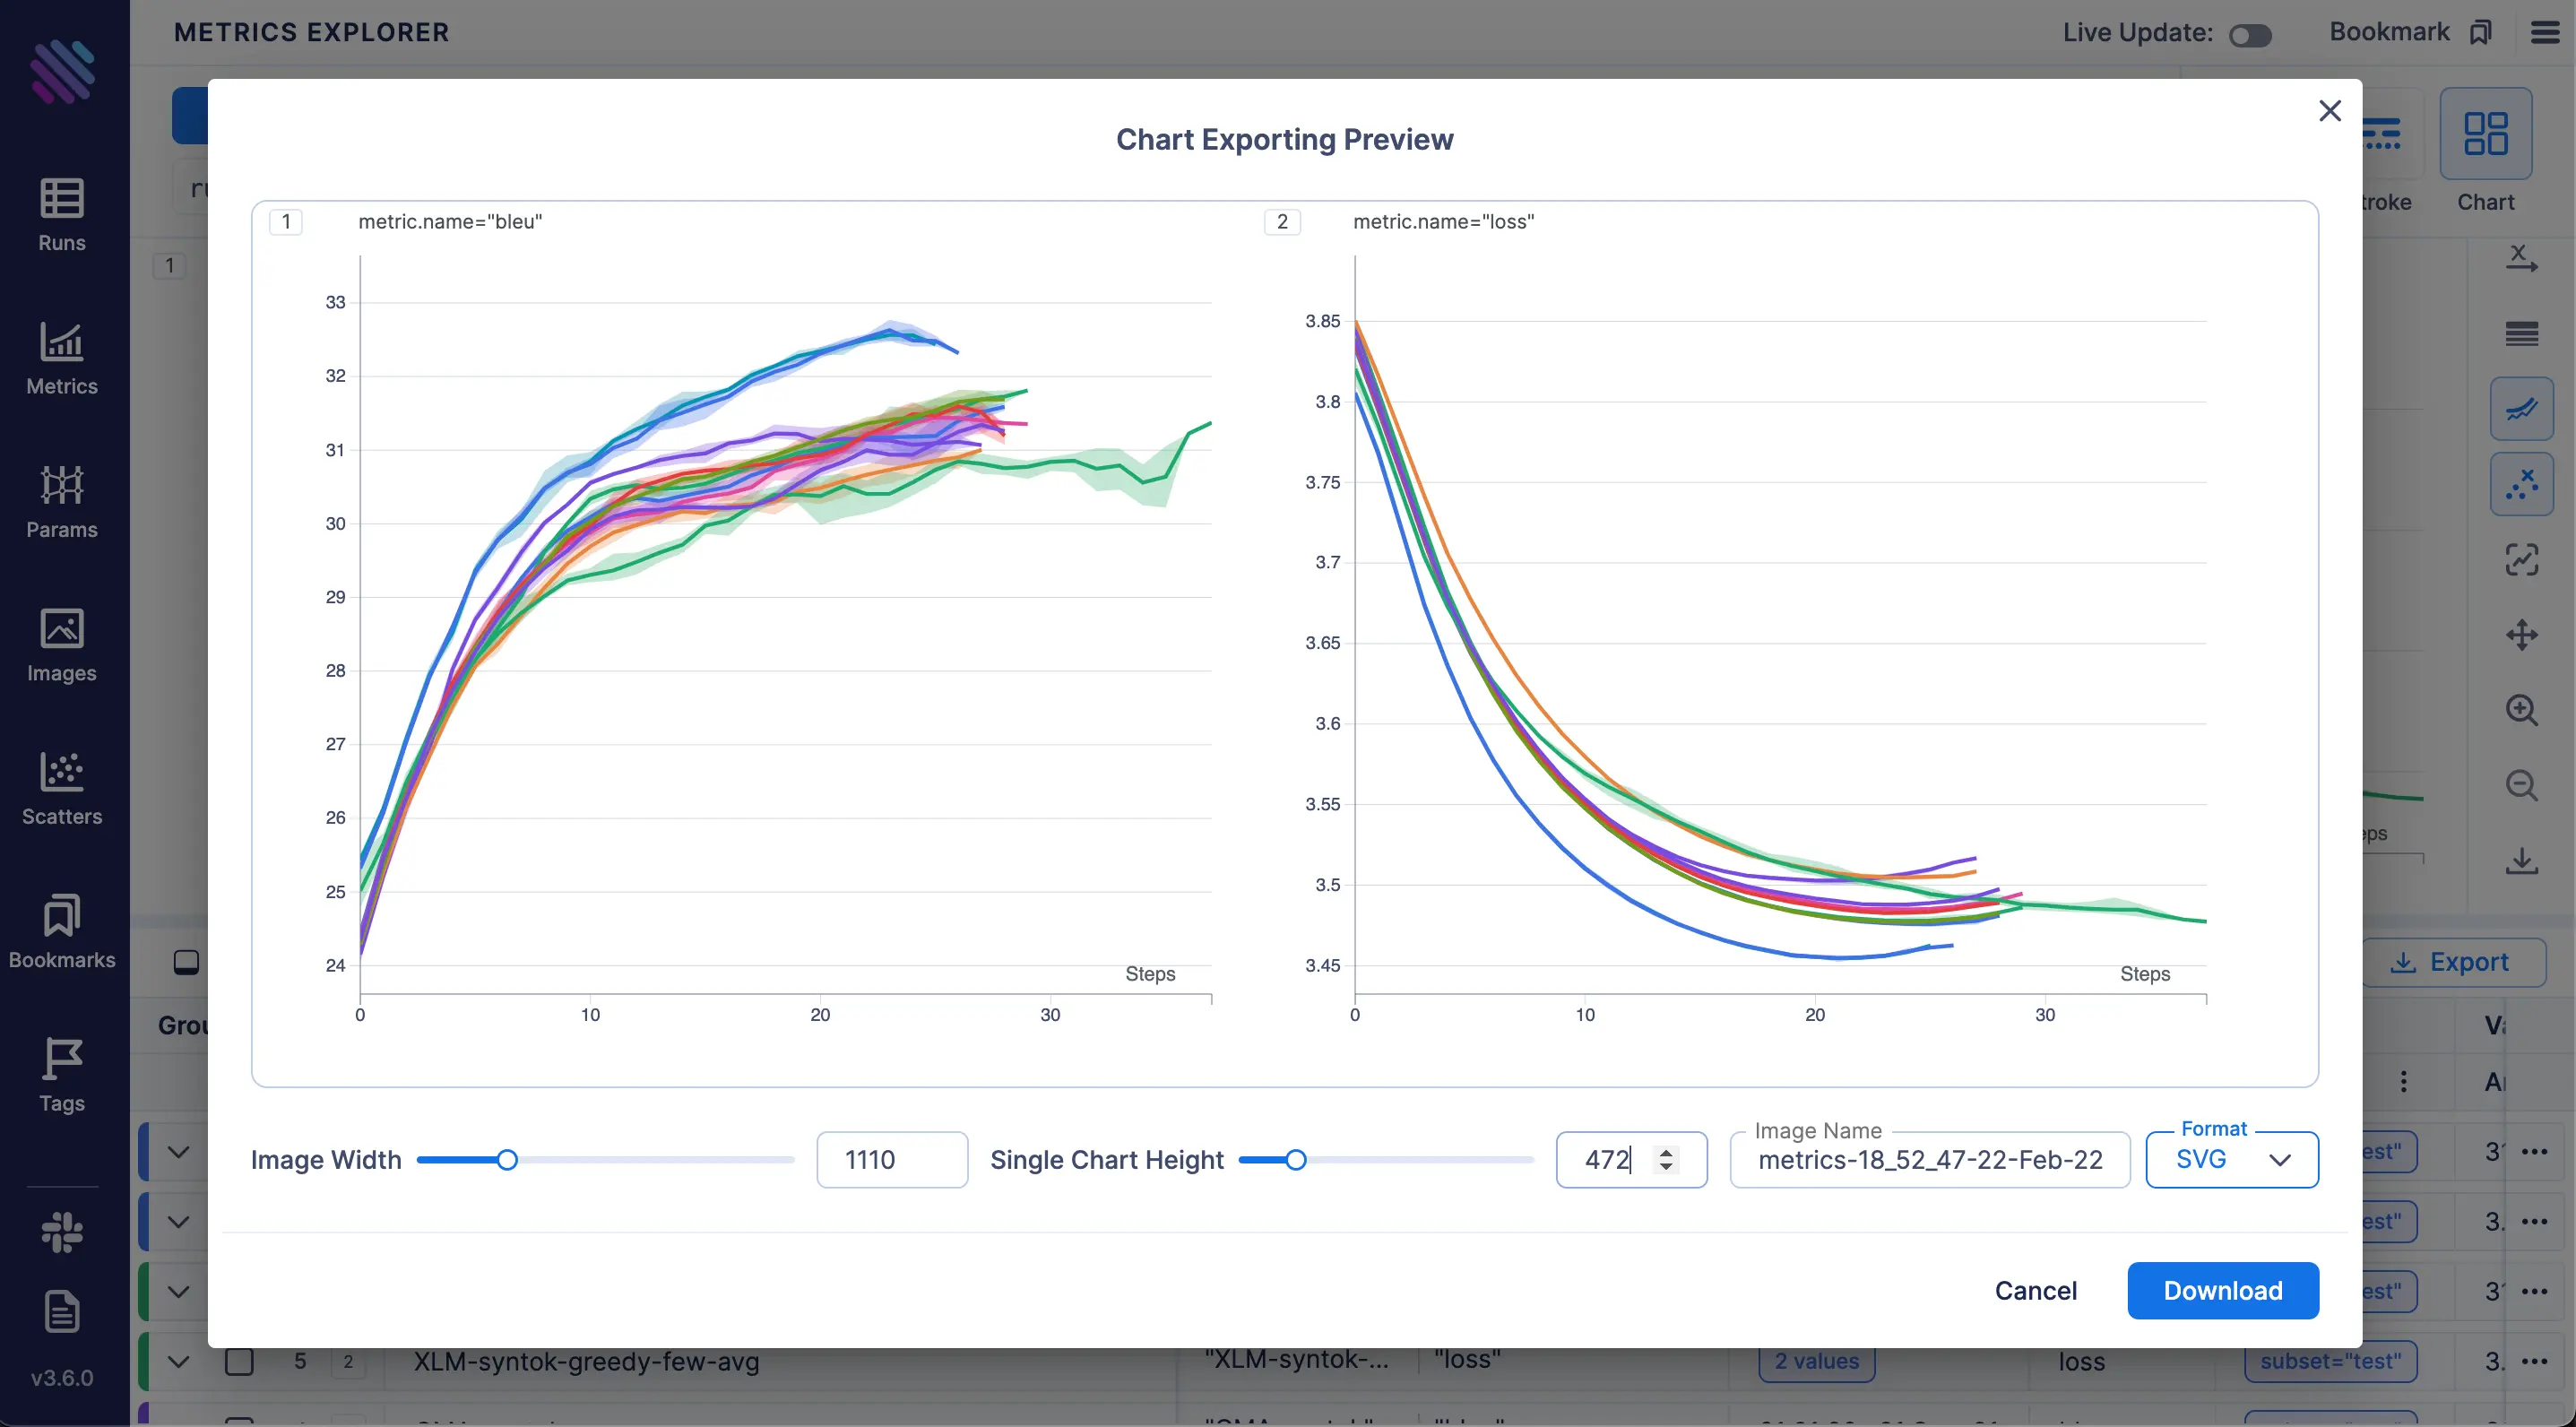Adjust the Single Chart Height slider handle
Screen dimensions: 2576x1427
[x=1295, y=1159]
